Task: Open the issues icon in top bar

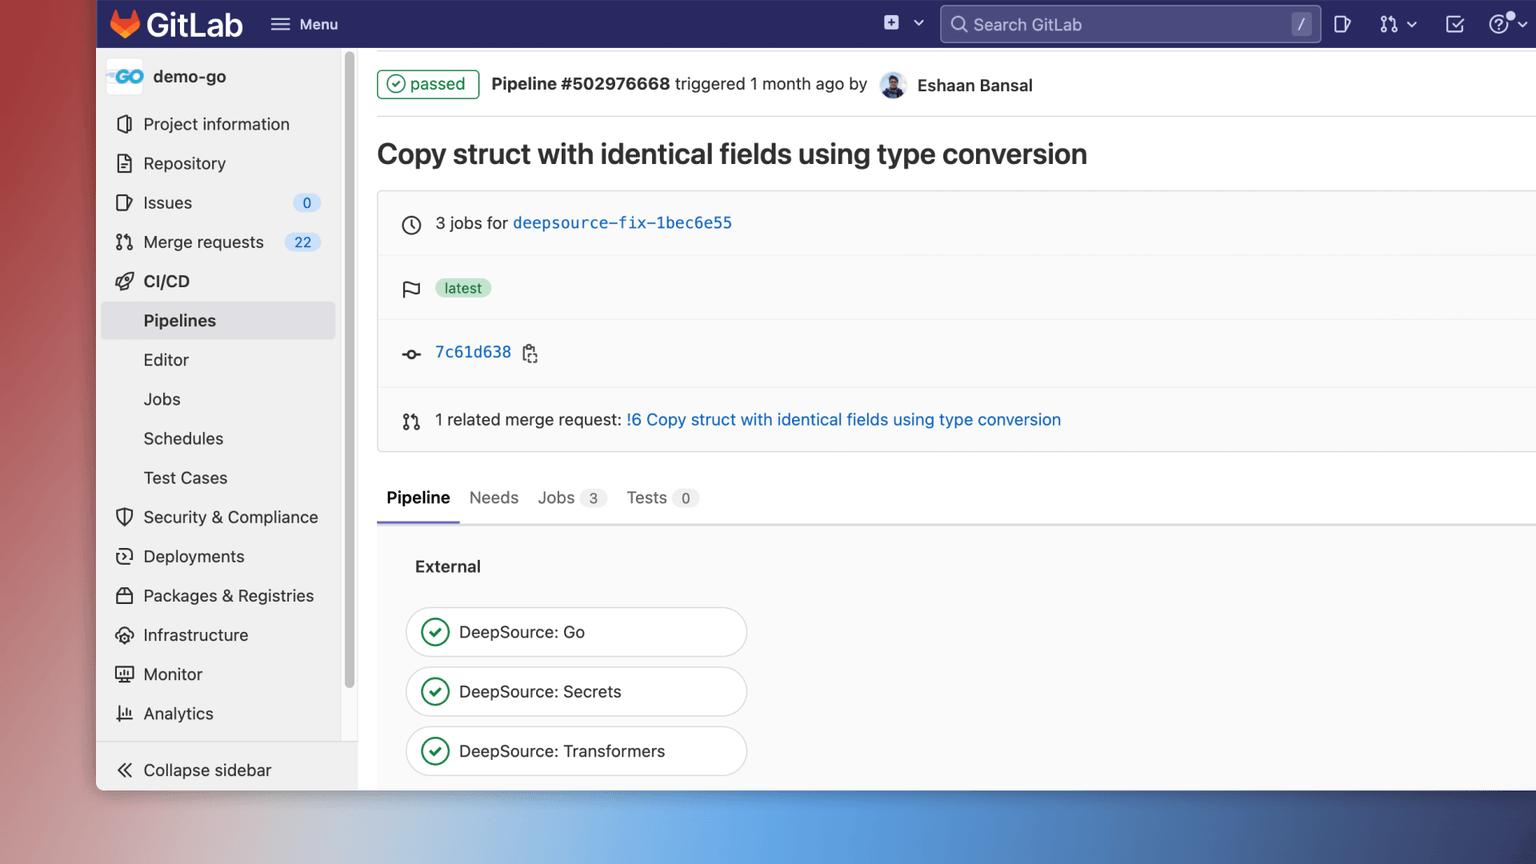Action: click(1342, 24)
